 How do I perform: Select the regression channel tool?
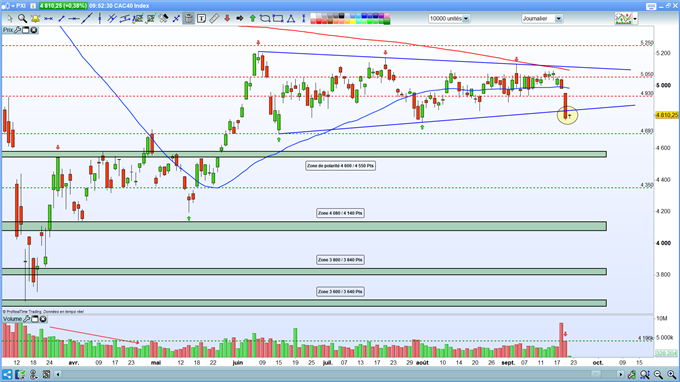coord(125,19)
